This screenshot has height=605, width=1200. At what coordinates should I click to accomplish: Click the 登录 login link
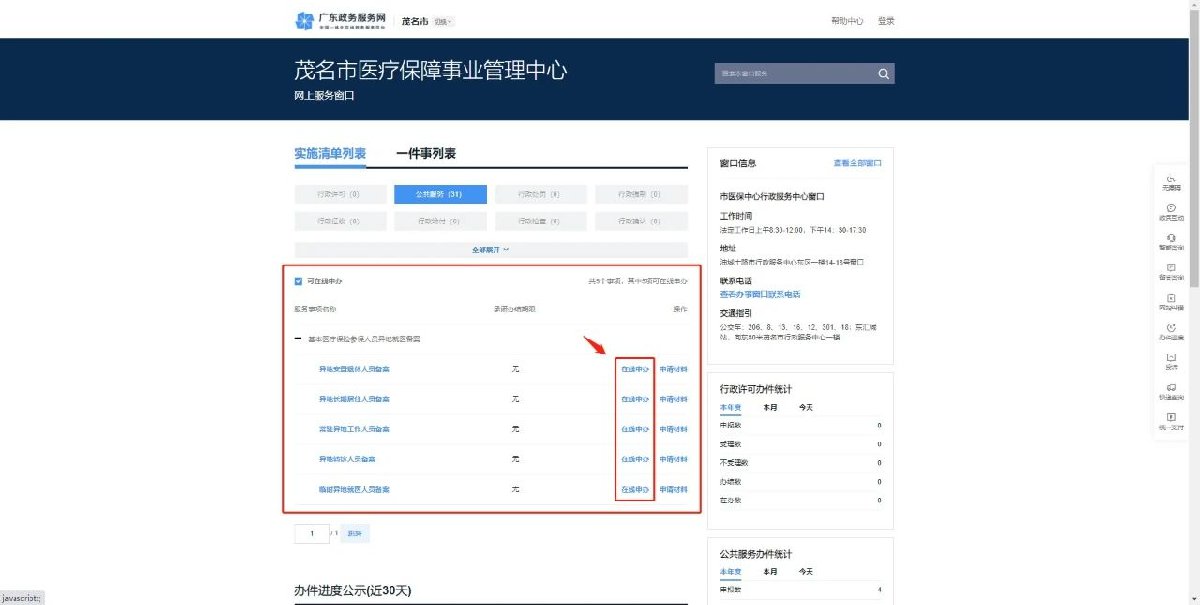886,21
